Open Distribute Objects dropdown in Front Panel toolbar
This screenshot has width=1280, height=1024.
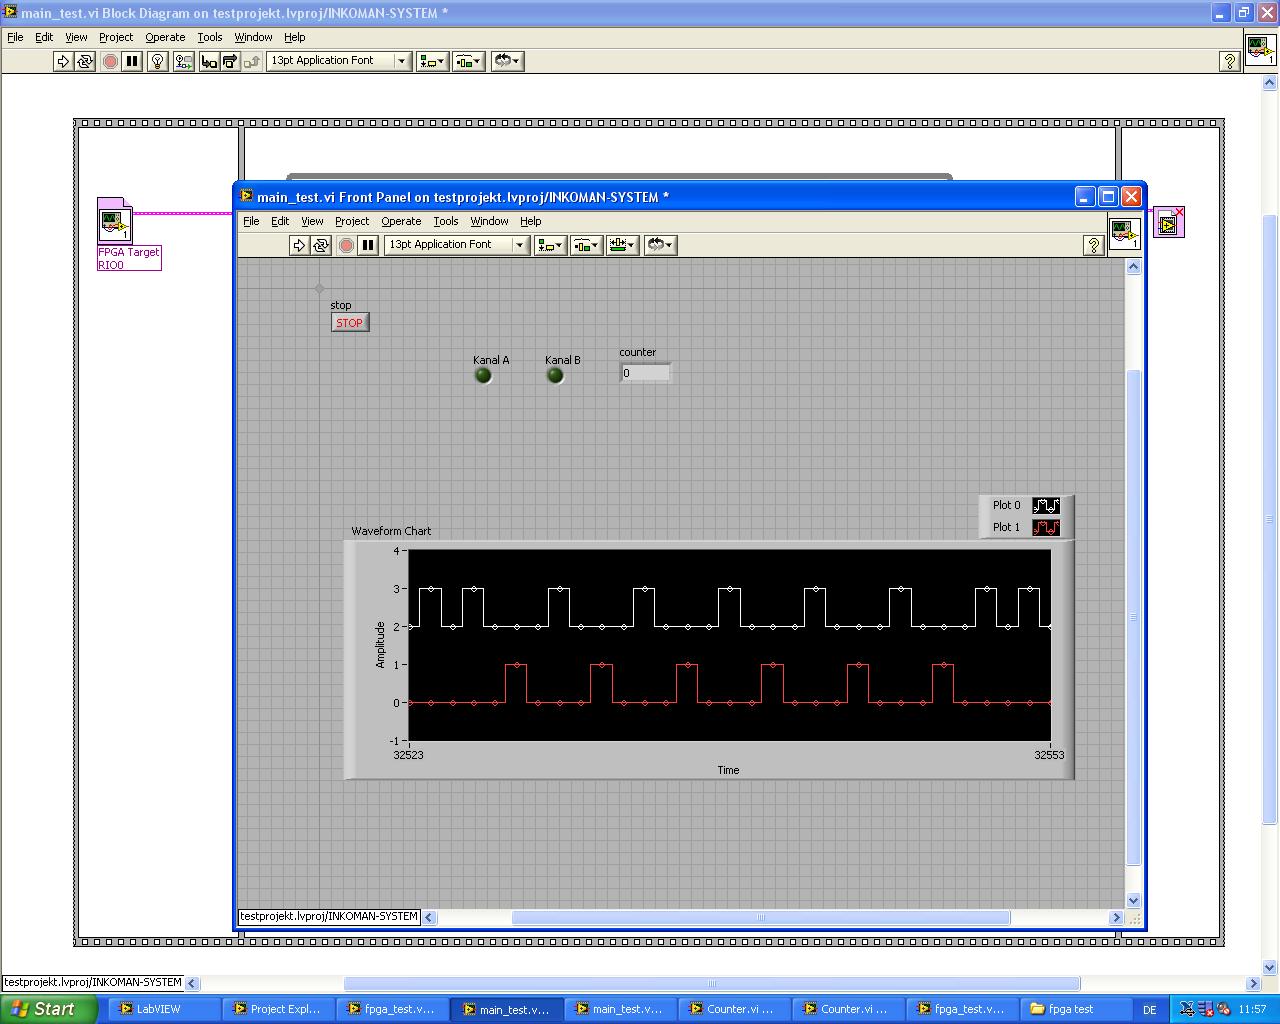pos(586,245)
